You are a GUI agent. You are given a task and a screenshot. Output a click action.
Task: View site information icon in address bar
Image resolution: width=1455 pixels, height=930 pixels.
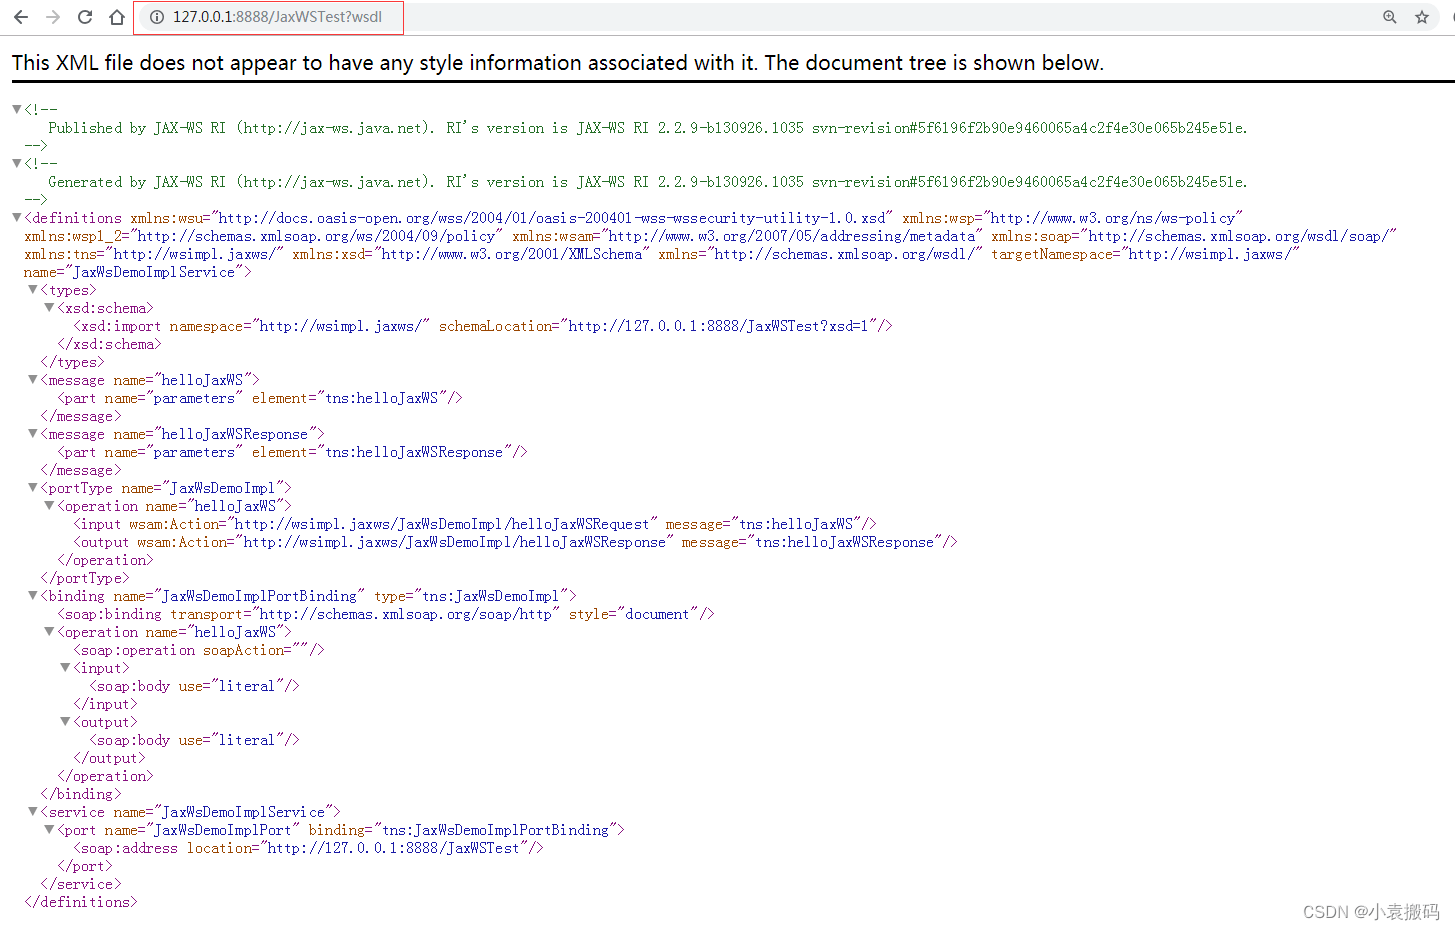[x=156, y=17]
